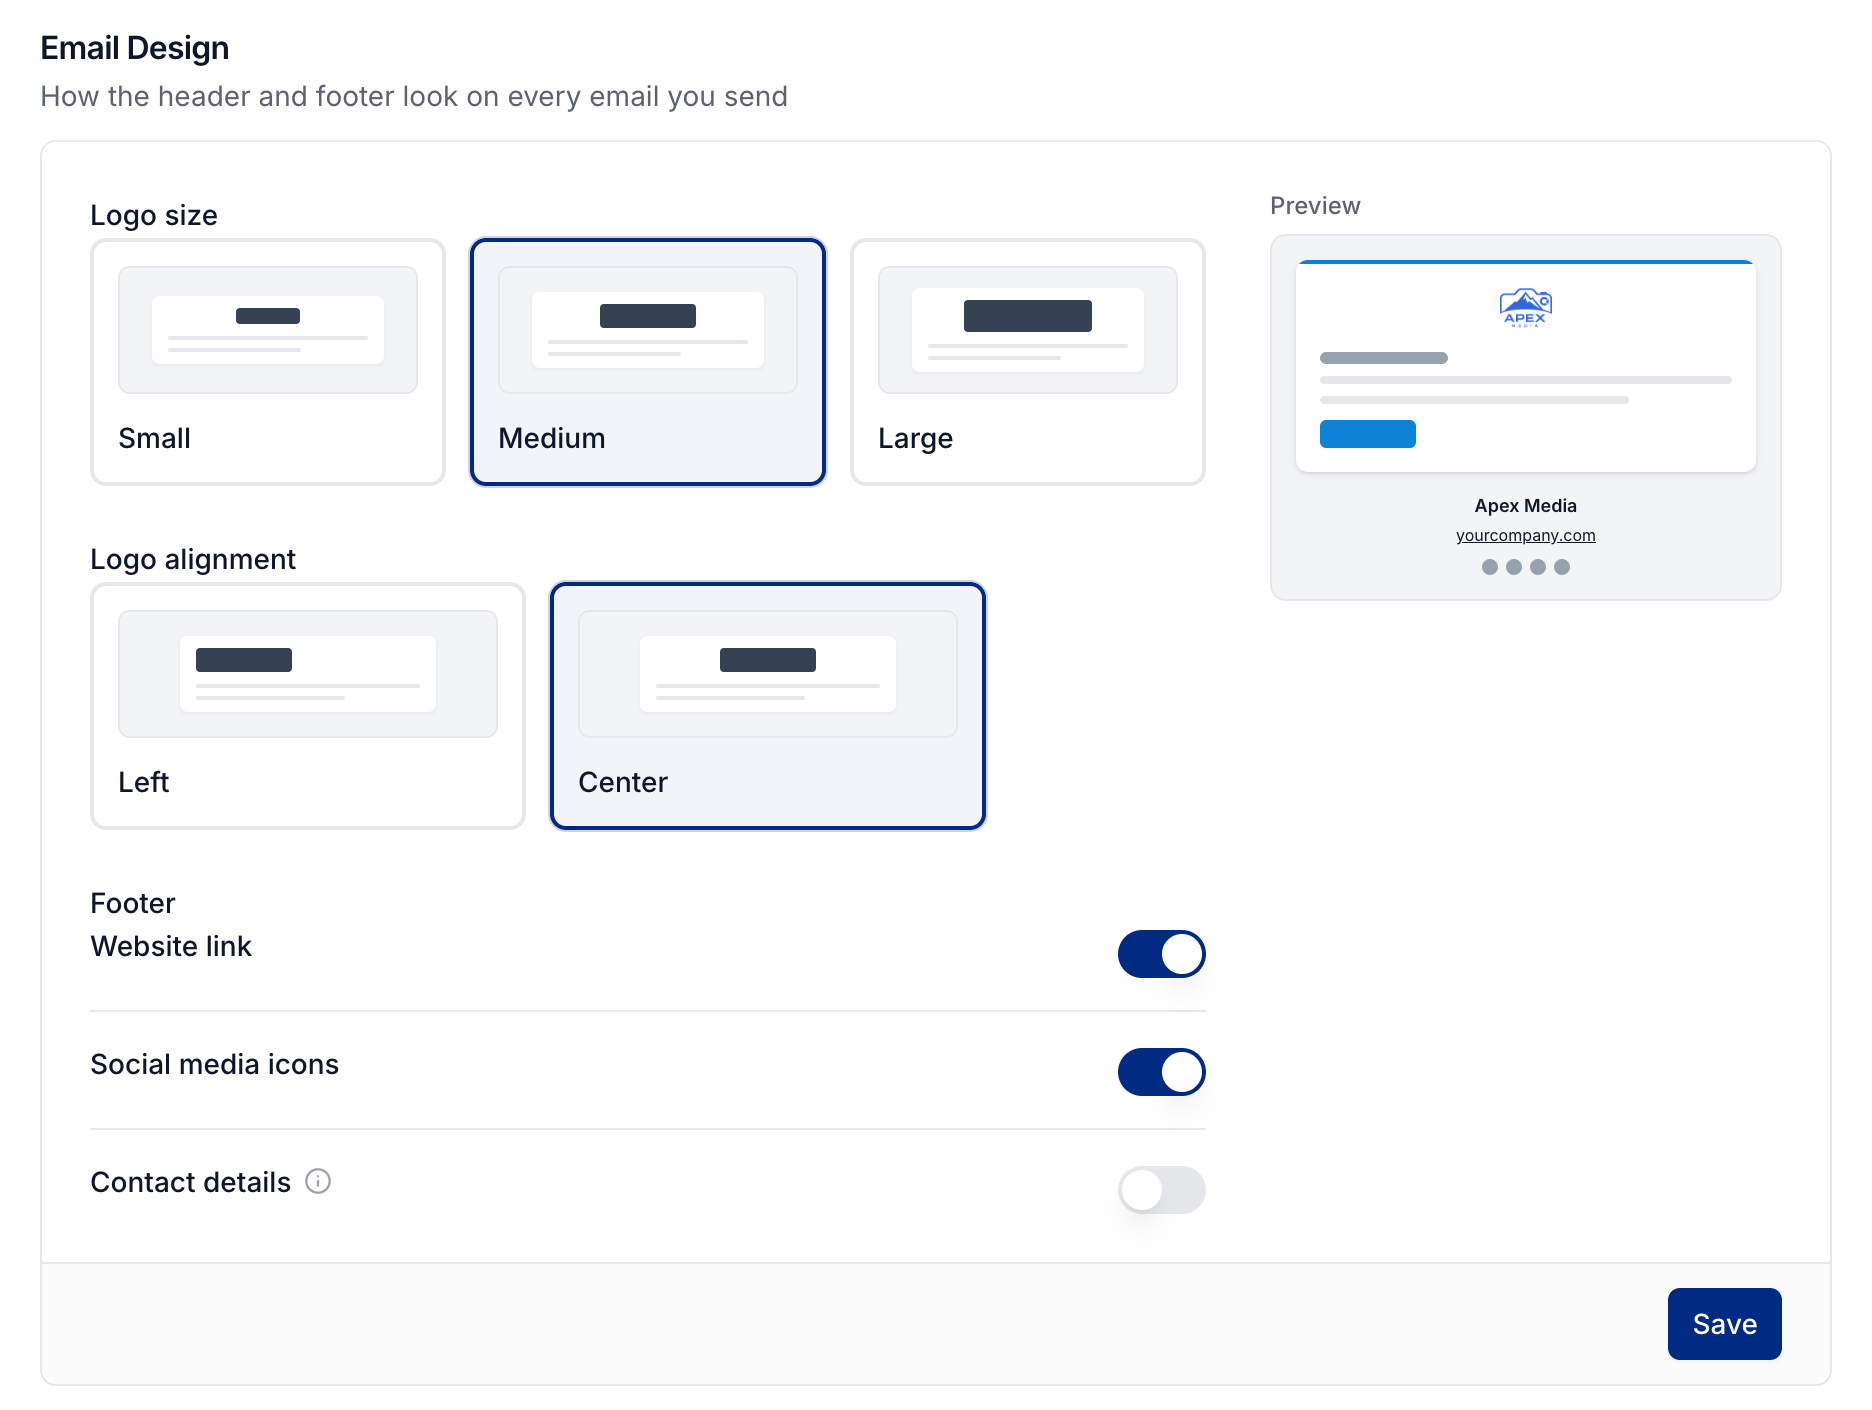Screen dimensions: 1872x1410
Task: Save the email design settings
Action: click(x=1724, y=1324)
